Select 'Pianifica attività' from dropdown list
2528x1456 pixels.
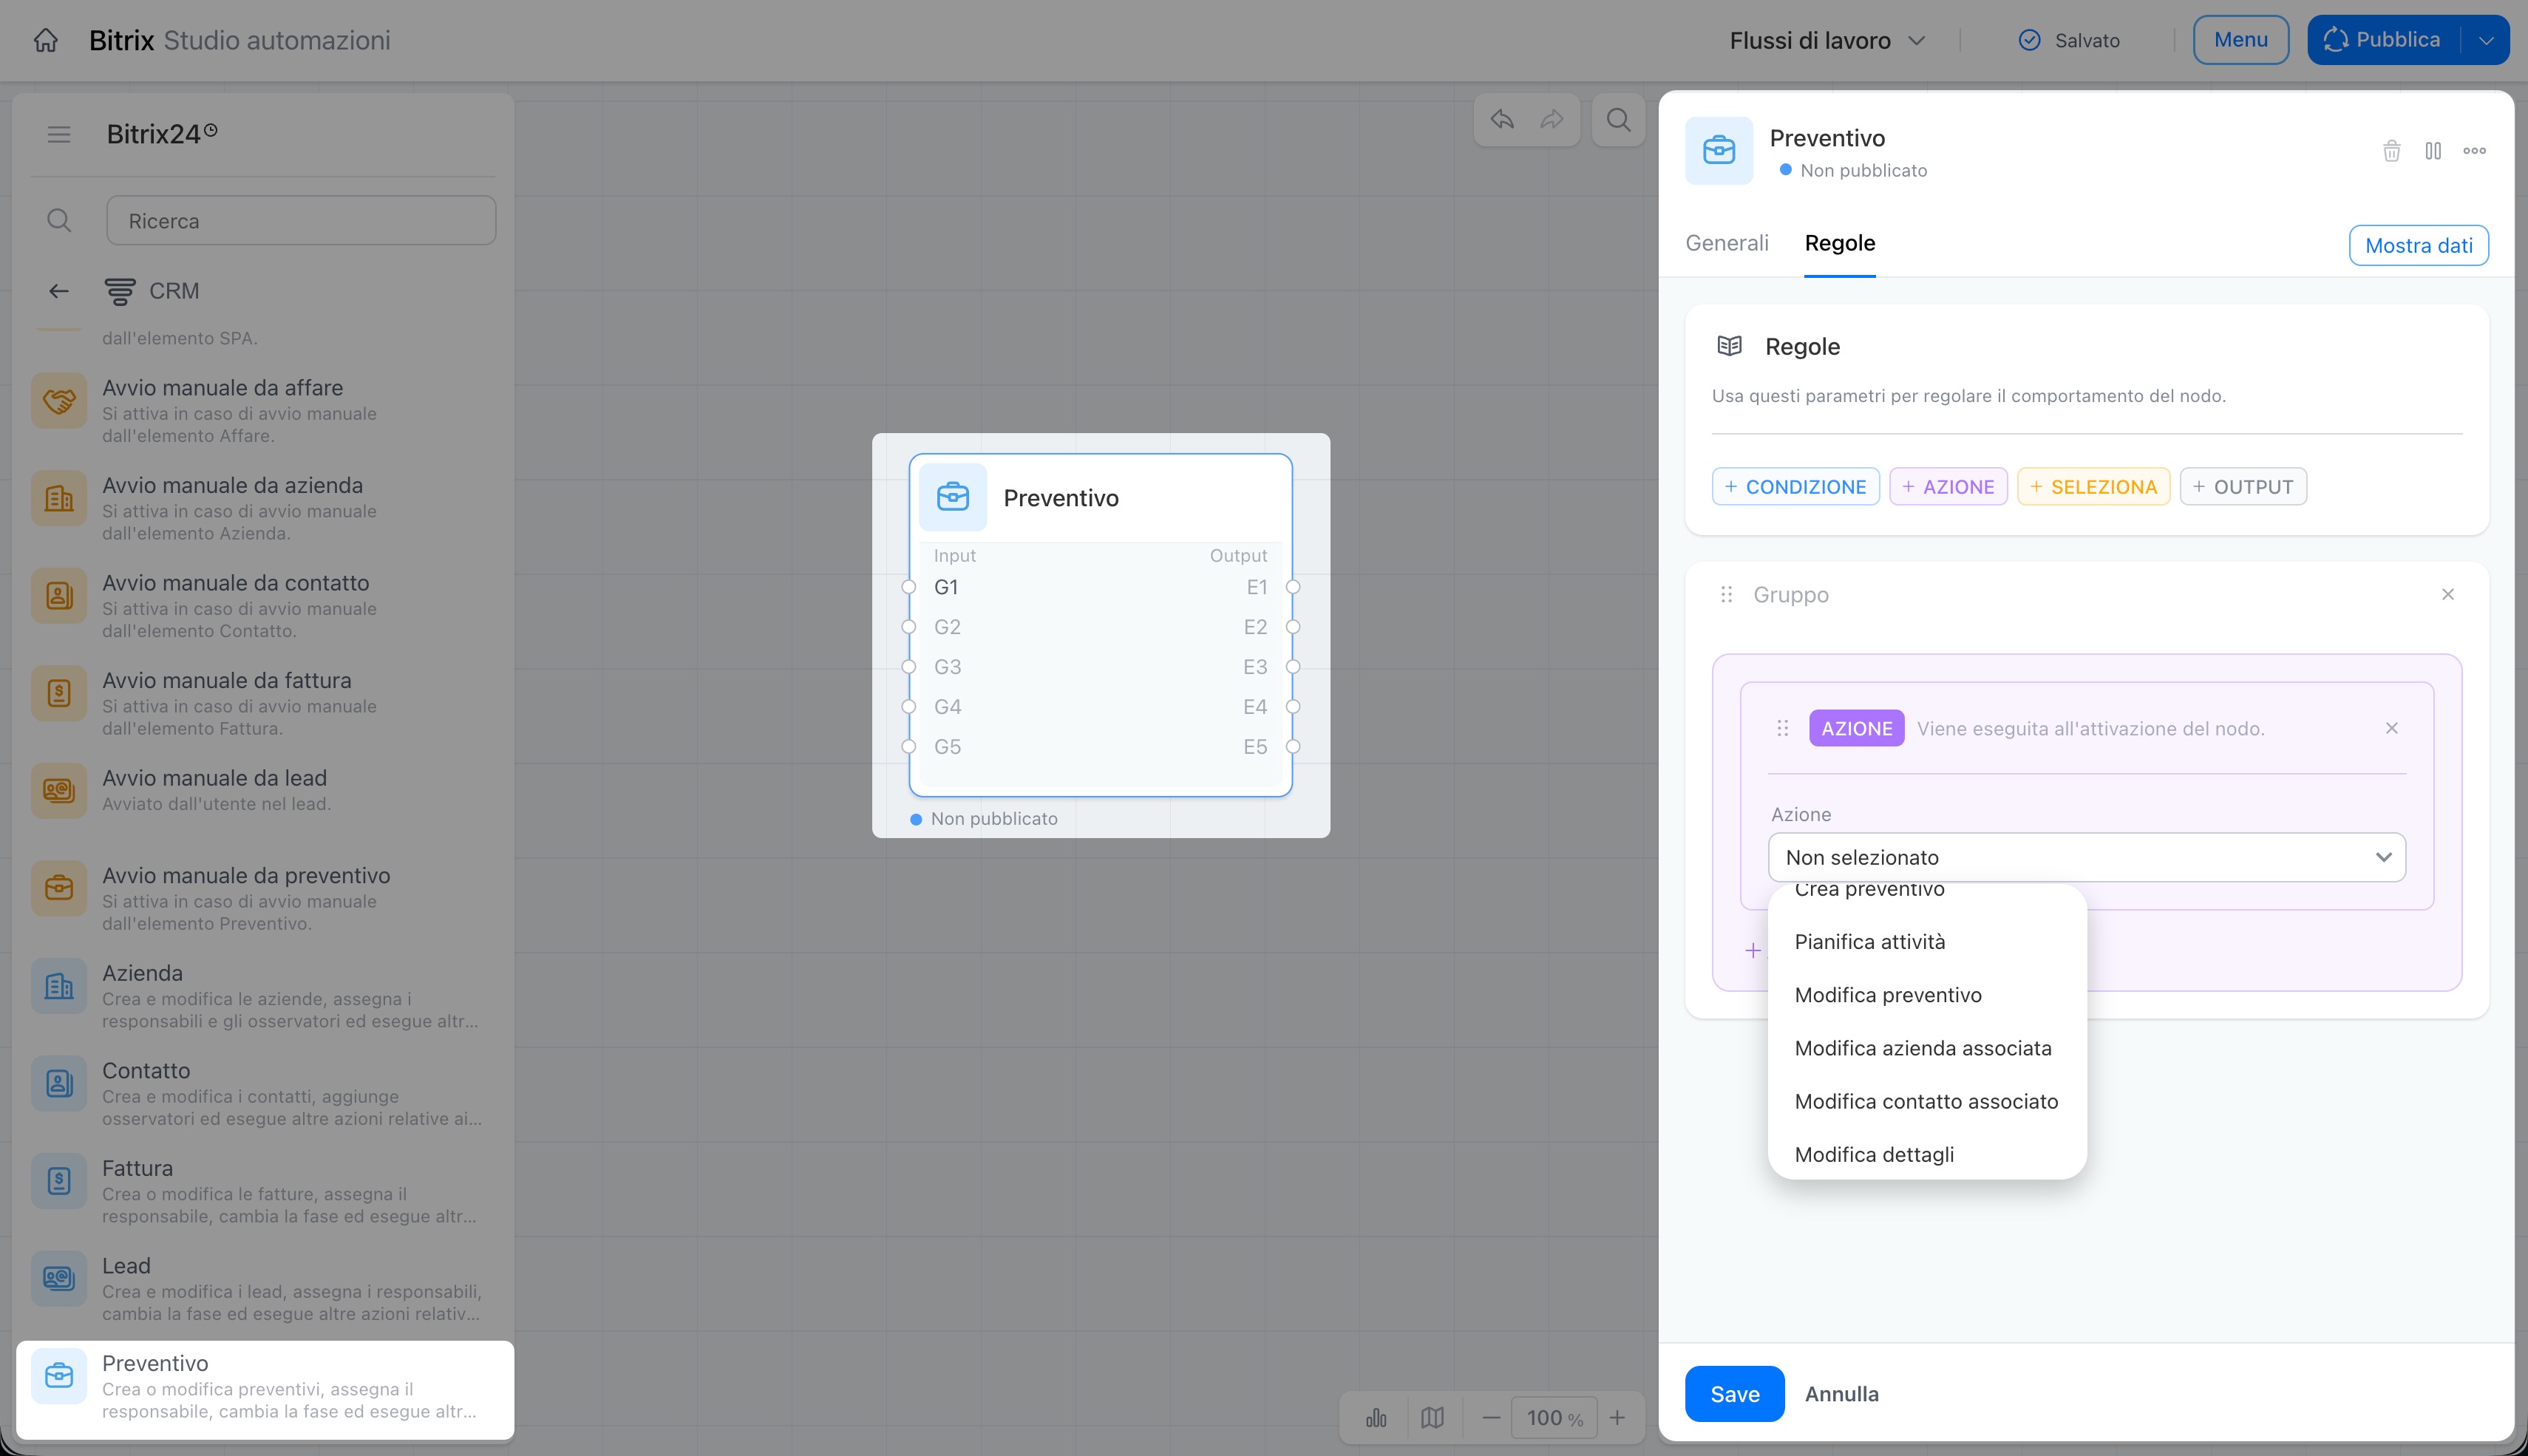tap(1927, 942)
